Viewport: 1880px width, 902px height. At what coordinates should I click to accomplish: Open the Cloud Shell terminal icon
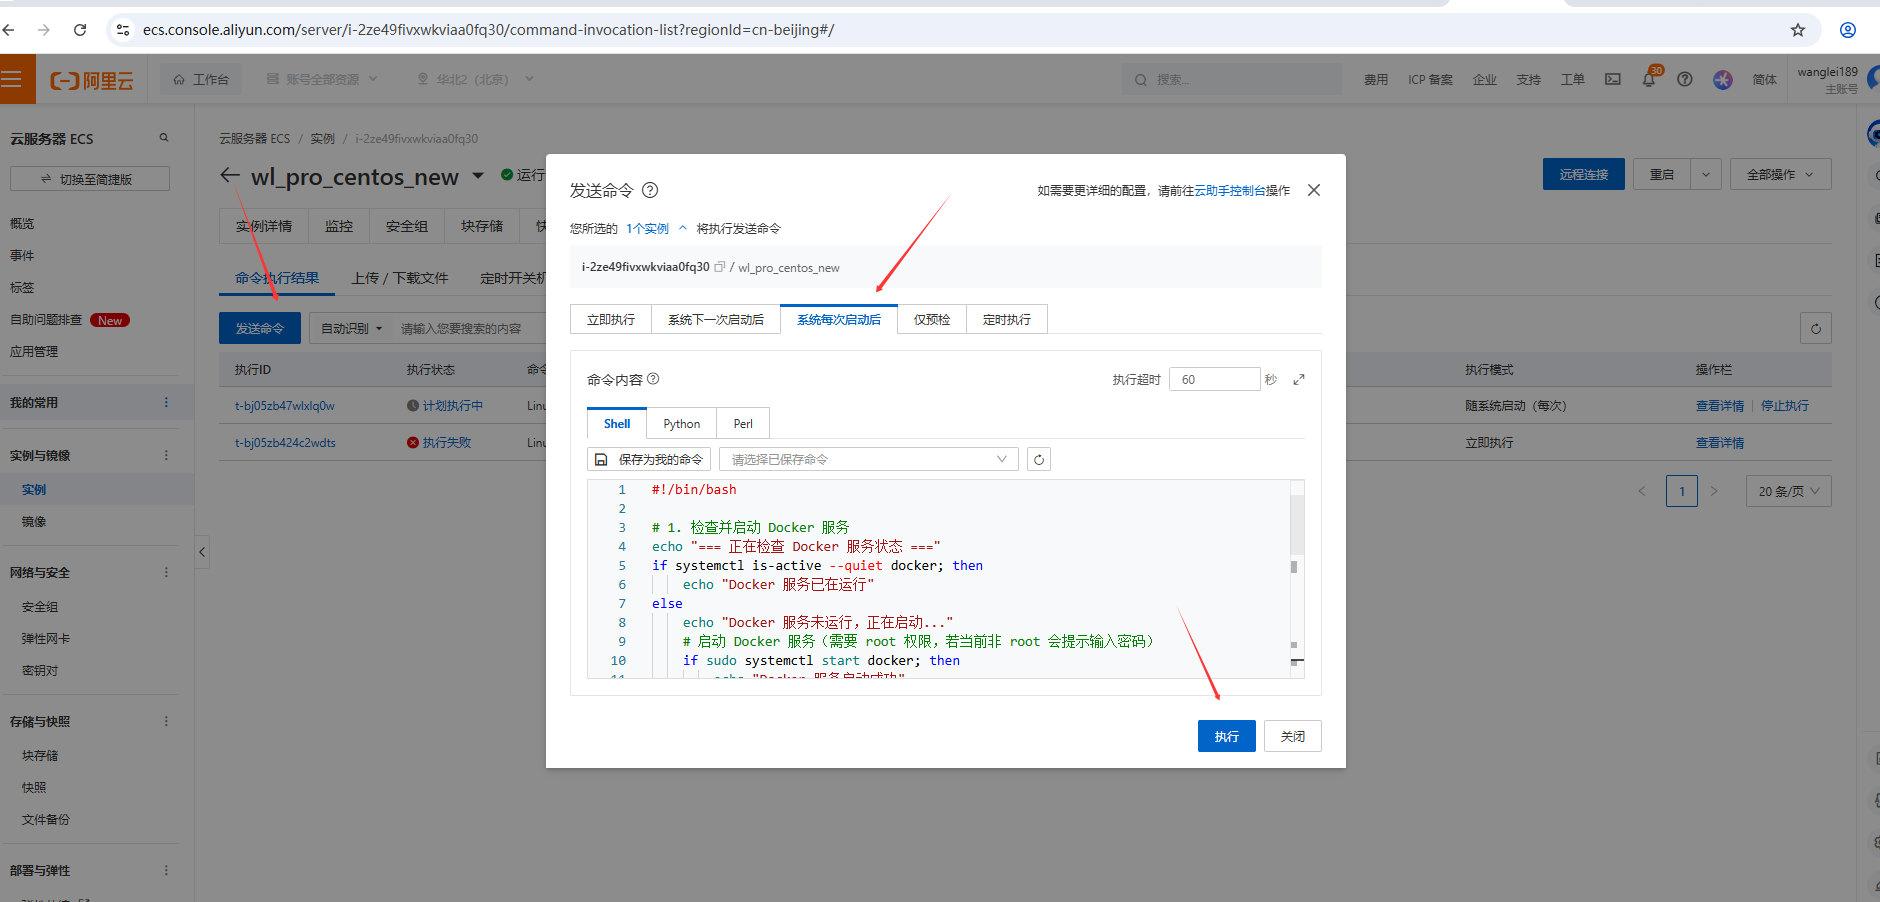[x=1613, y=80]
